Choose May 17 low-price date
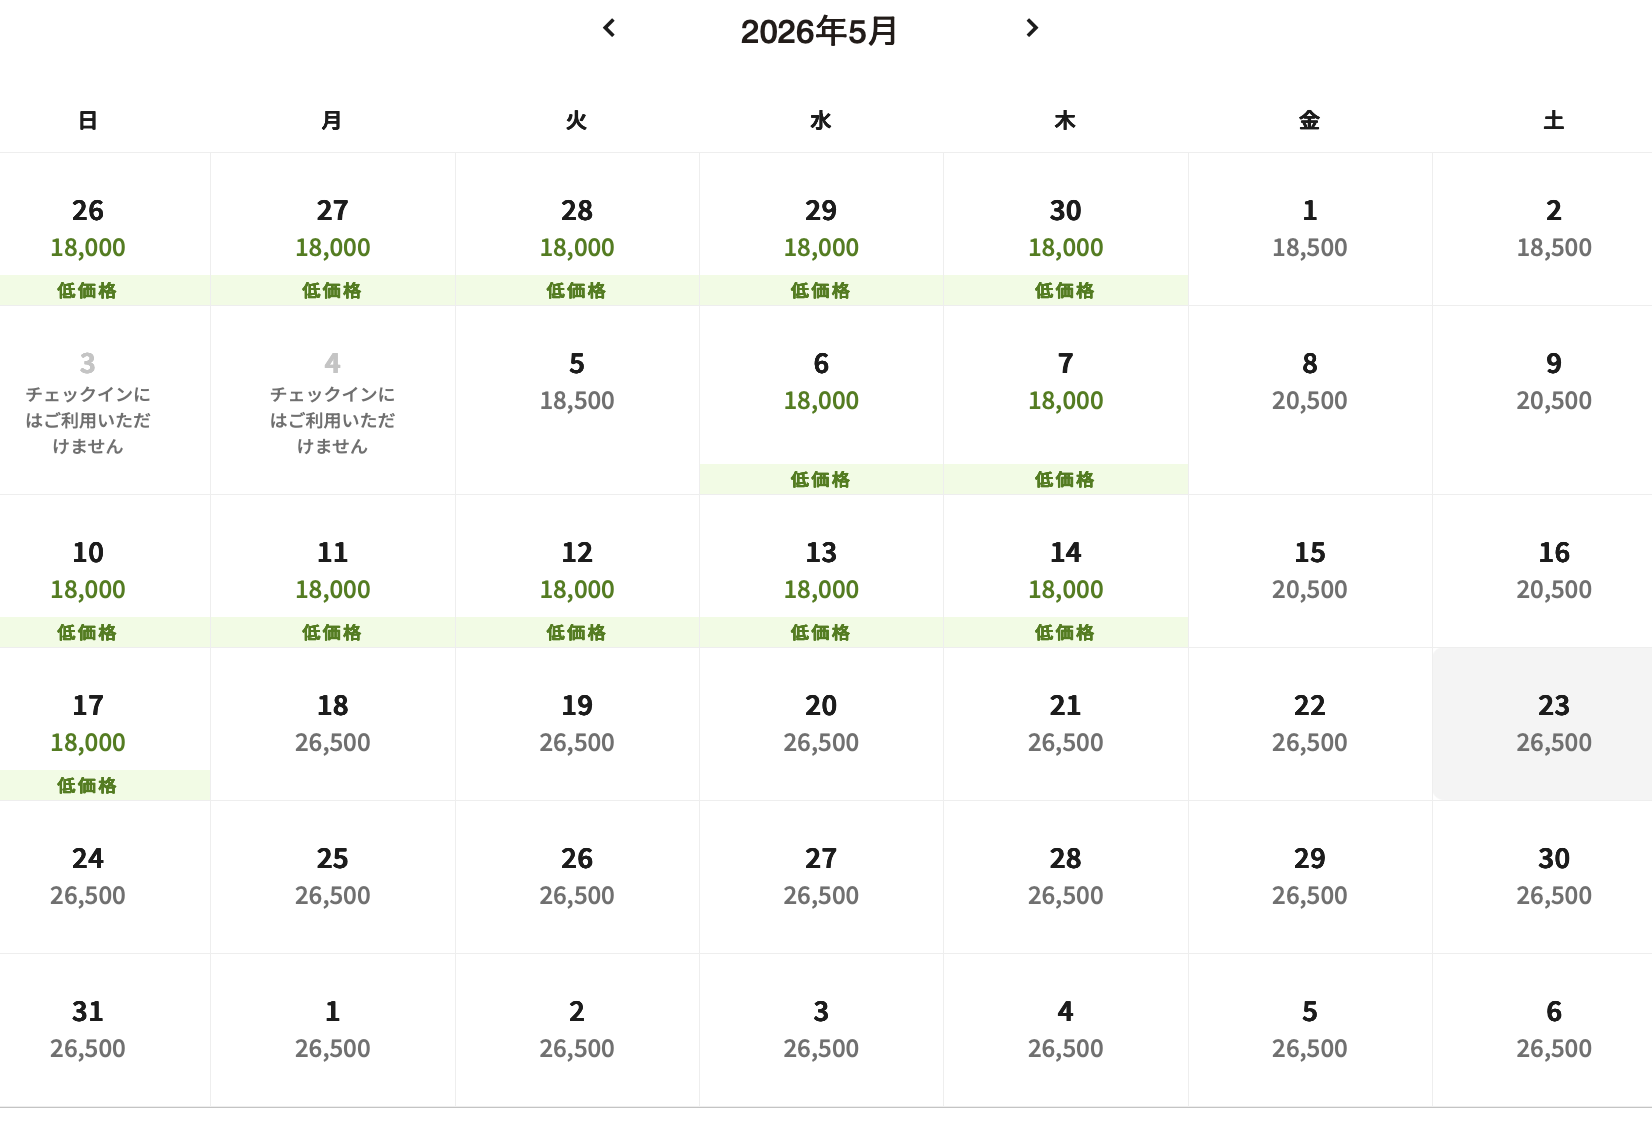 point(88,724)
